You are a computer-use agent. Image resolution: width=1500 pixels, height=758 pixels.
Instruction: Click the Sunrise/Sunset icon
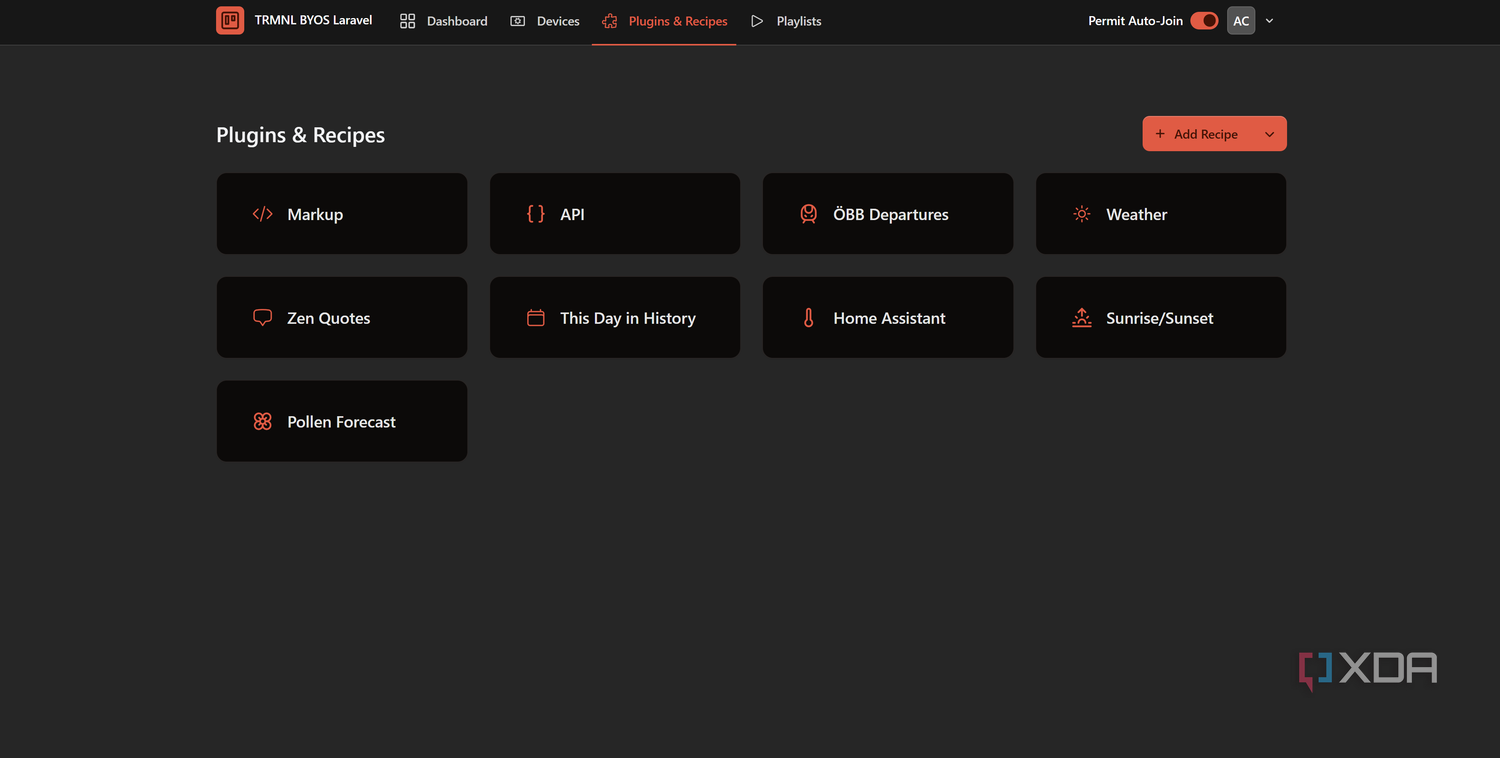pos(1082,318)
